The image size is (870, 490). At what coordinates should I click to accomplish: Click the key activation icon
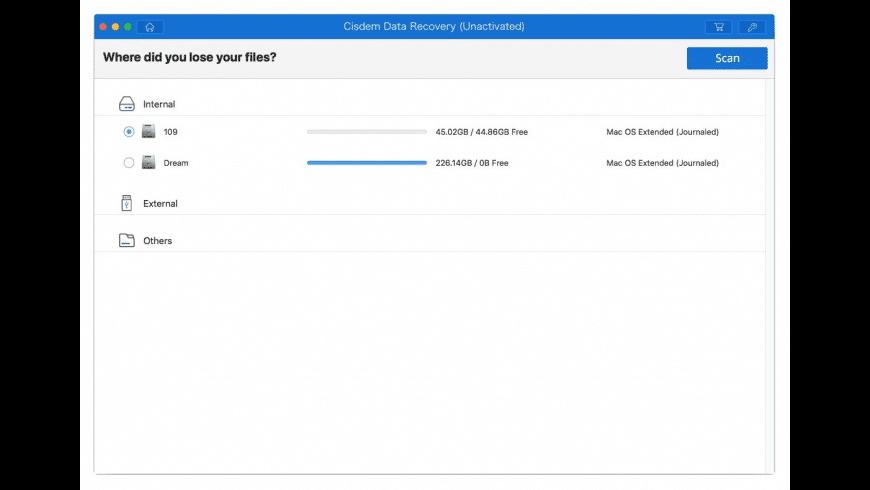[752, 27]
